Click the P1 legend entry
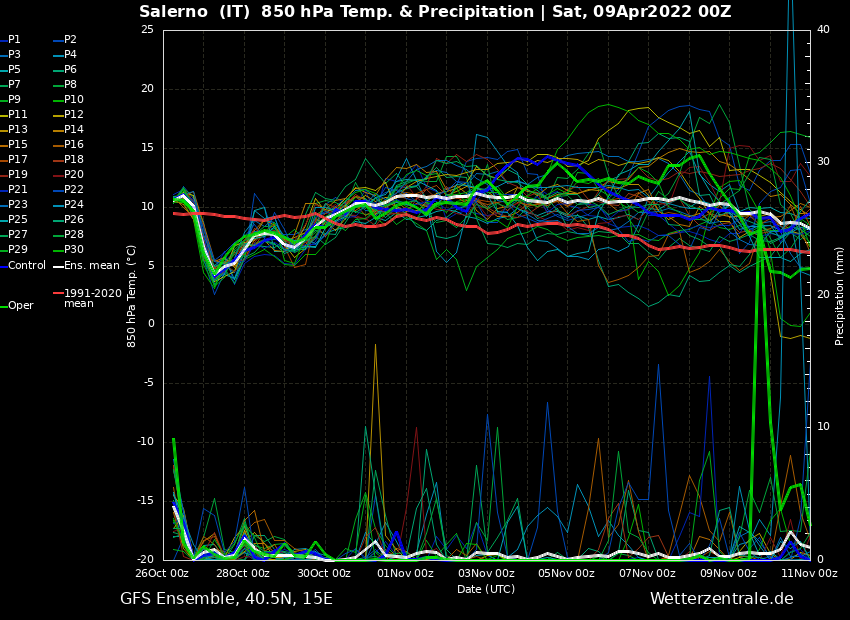Viewport: 850px width, 620px height. pos(14,40)
